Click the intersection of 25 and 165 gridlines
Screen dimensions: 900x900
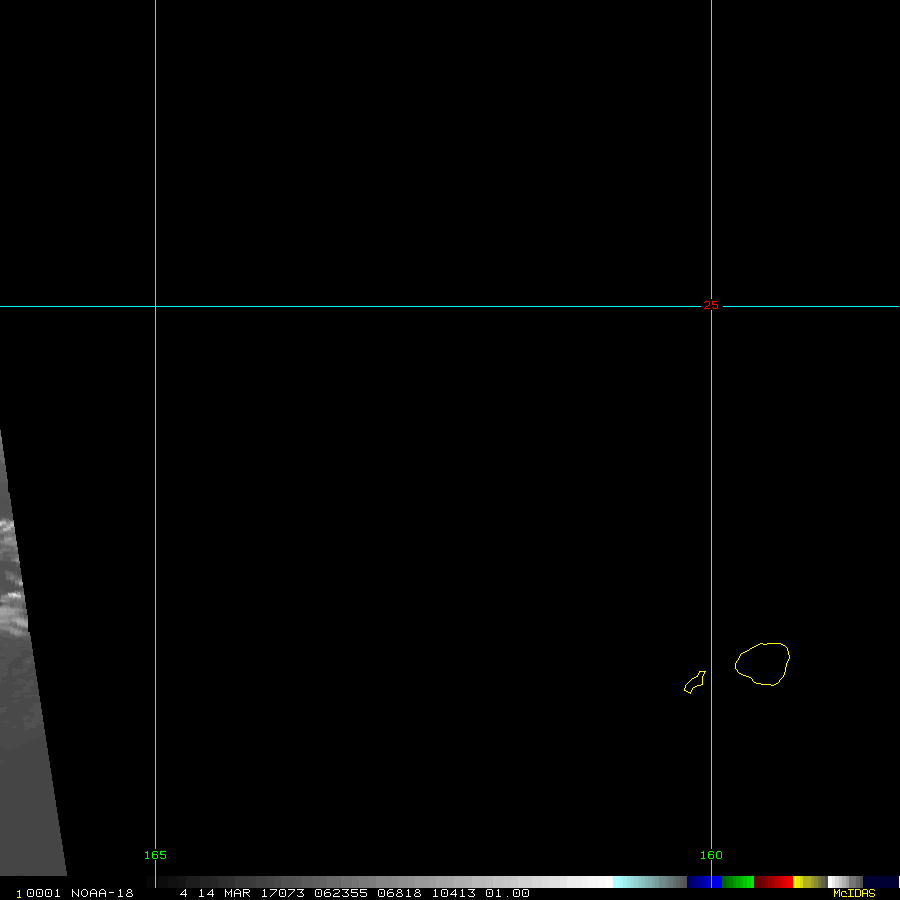point(155,306)
